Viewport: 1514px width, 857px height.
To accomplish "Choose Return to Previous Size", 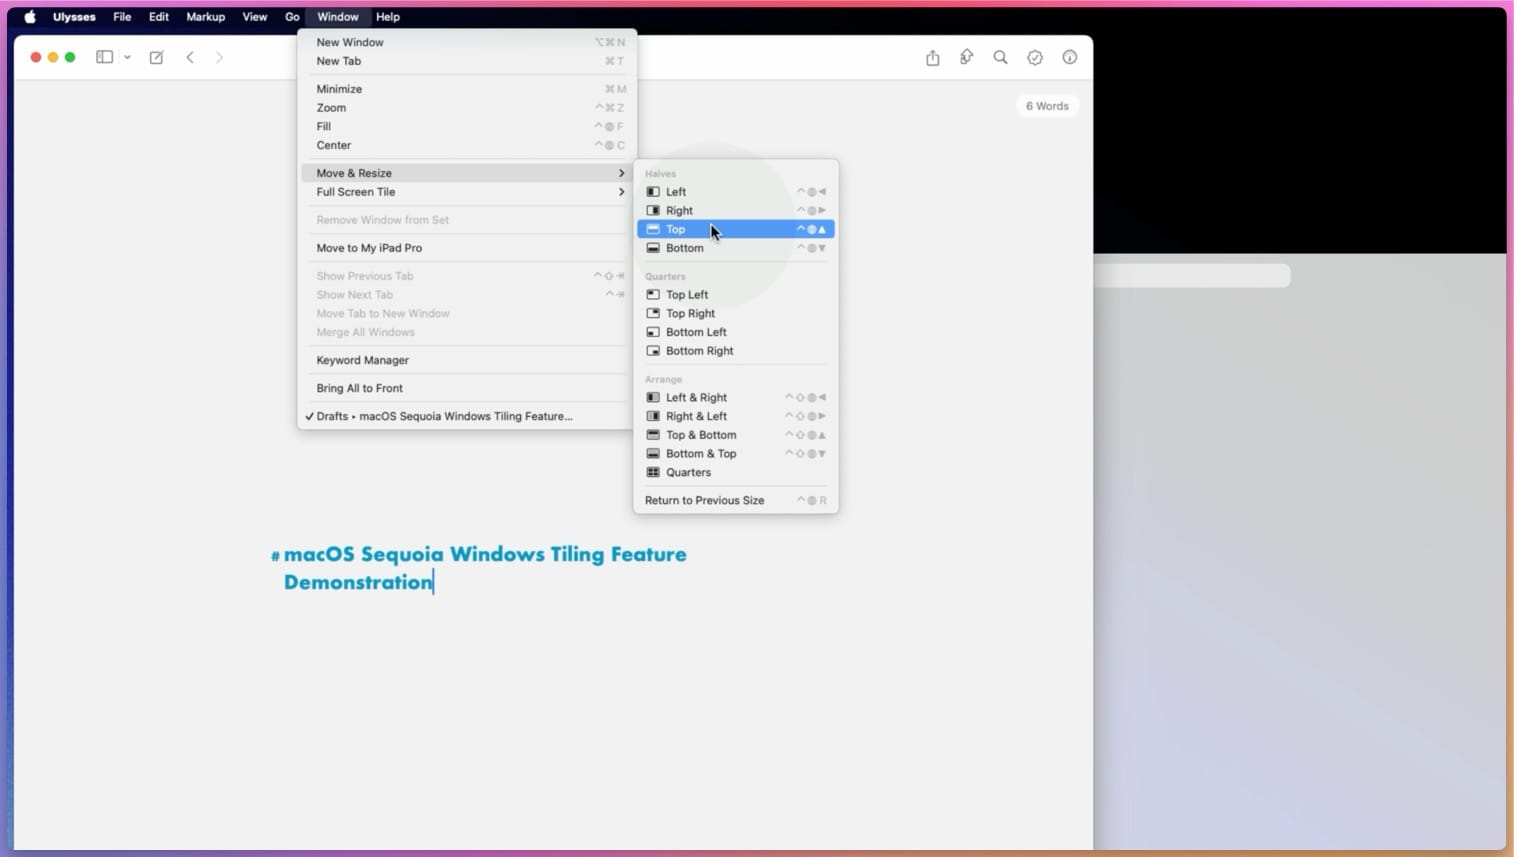I will click(x=704, y=500).
